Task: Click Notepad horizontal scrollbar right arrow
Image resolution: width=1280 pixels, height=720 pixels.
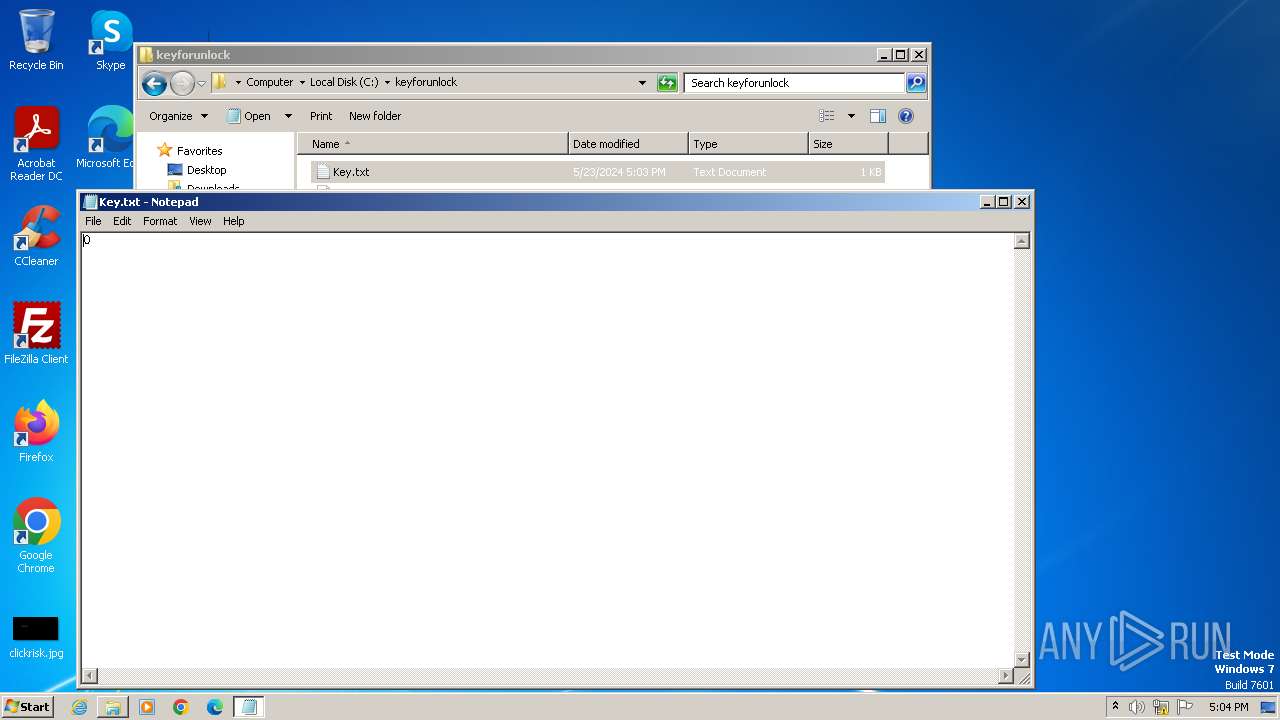Action: pyautogui.click(x=1005, y=676)
